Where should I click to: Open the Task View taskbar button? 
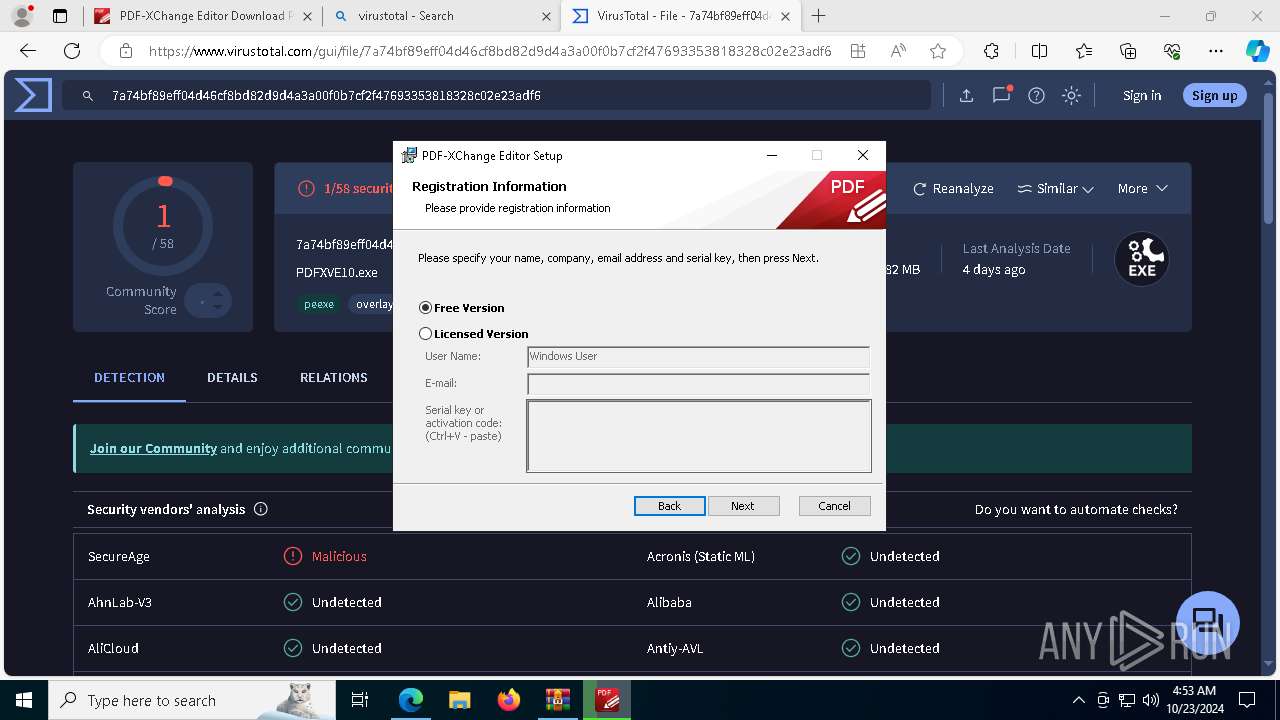[361, 700]
